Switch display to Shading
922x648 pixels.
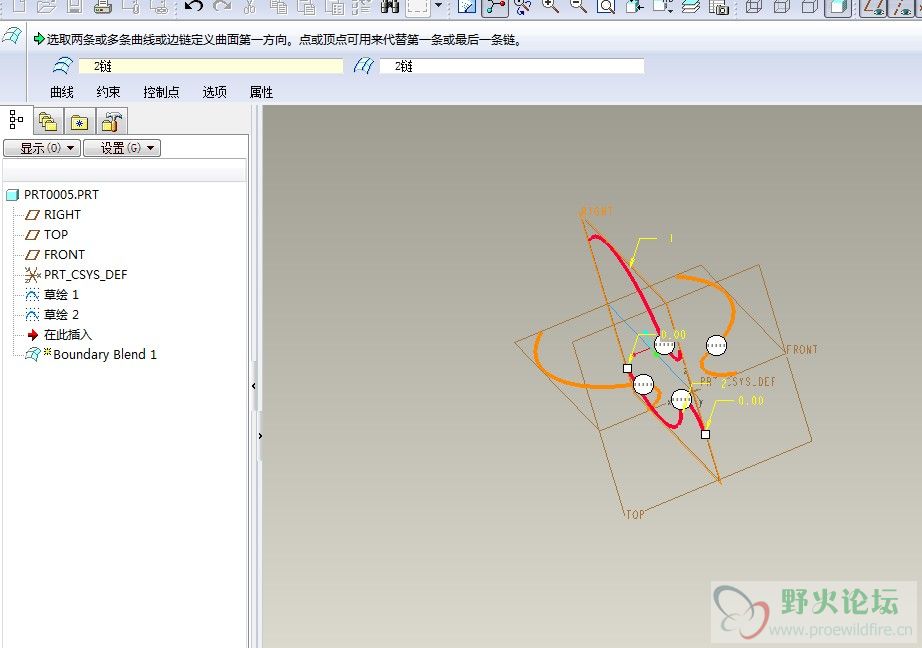click(x=839, y=6)
